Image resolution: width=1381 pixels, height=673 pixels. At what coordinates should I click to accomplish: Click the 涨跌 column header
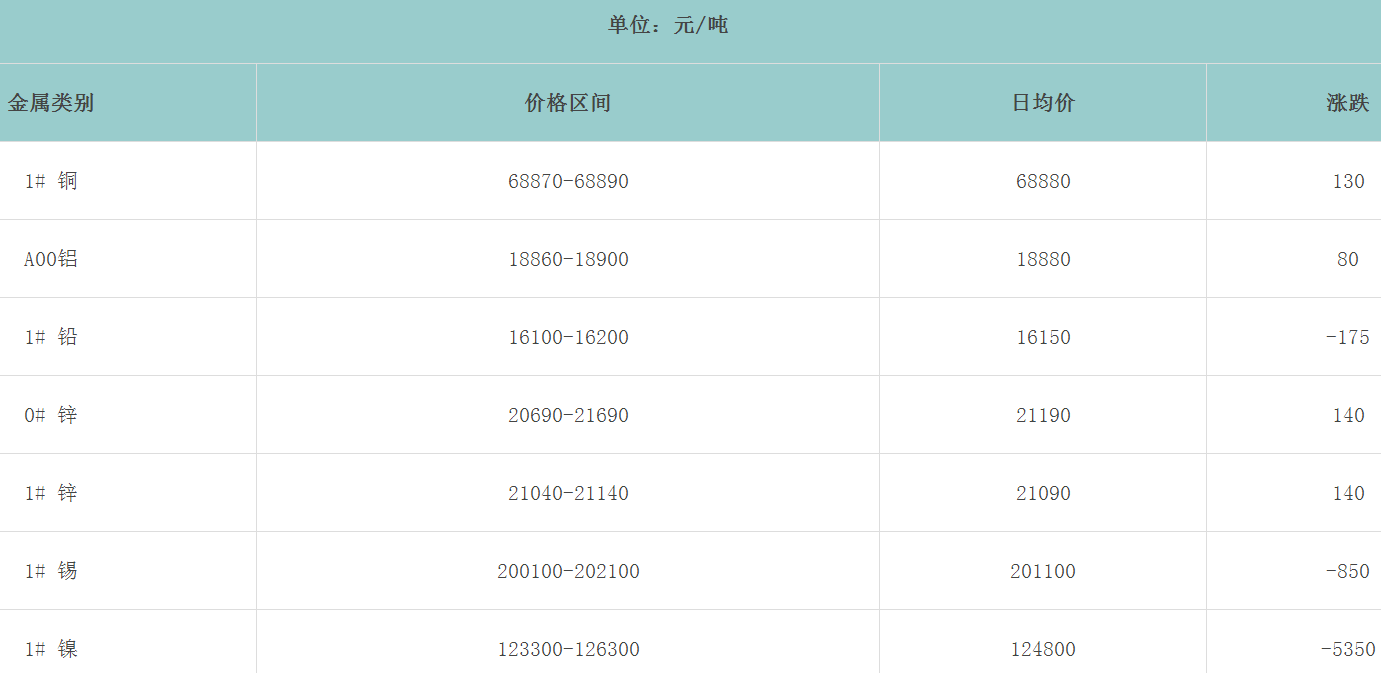coord(1347,103)
